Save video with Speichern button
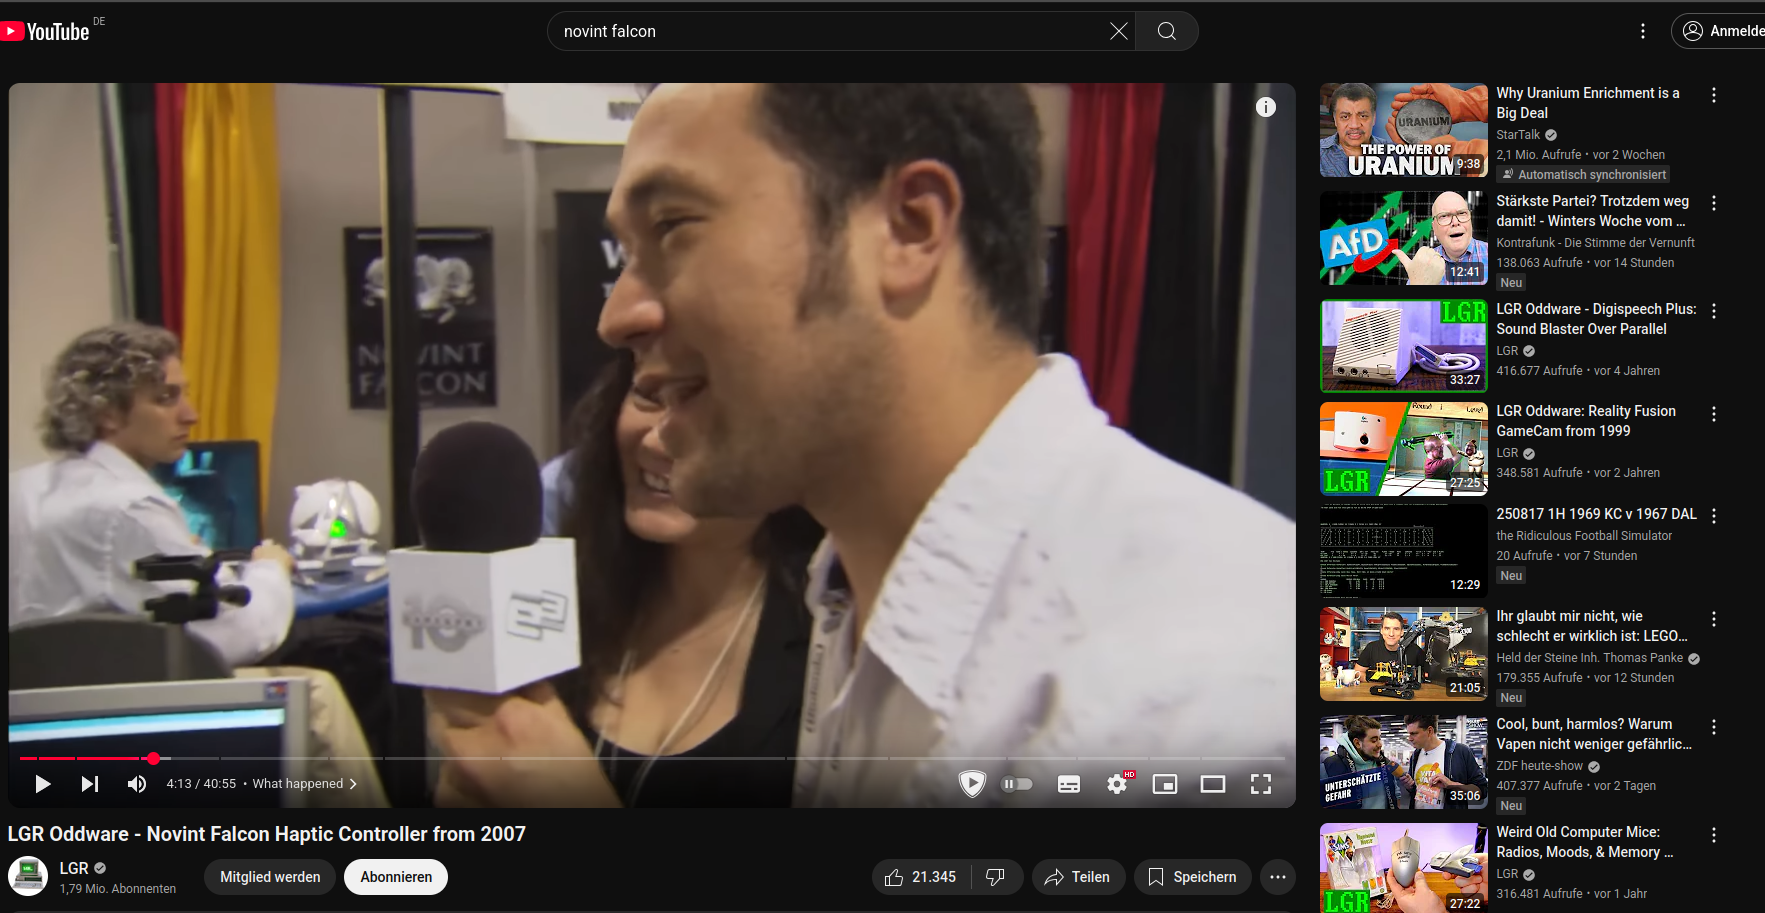 point(1193,877)
